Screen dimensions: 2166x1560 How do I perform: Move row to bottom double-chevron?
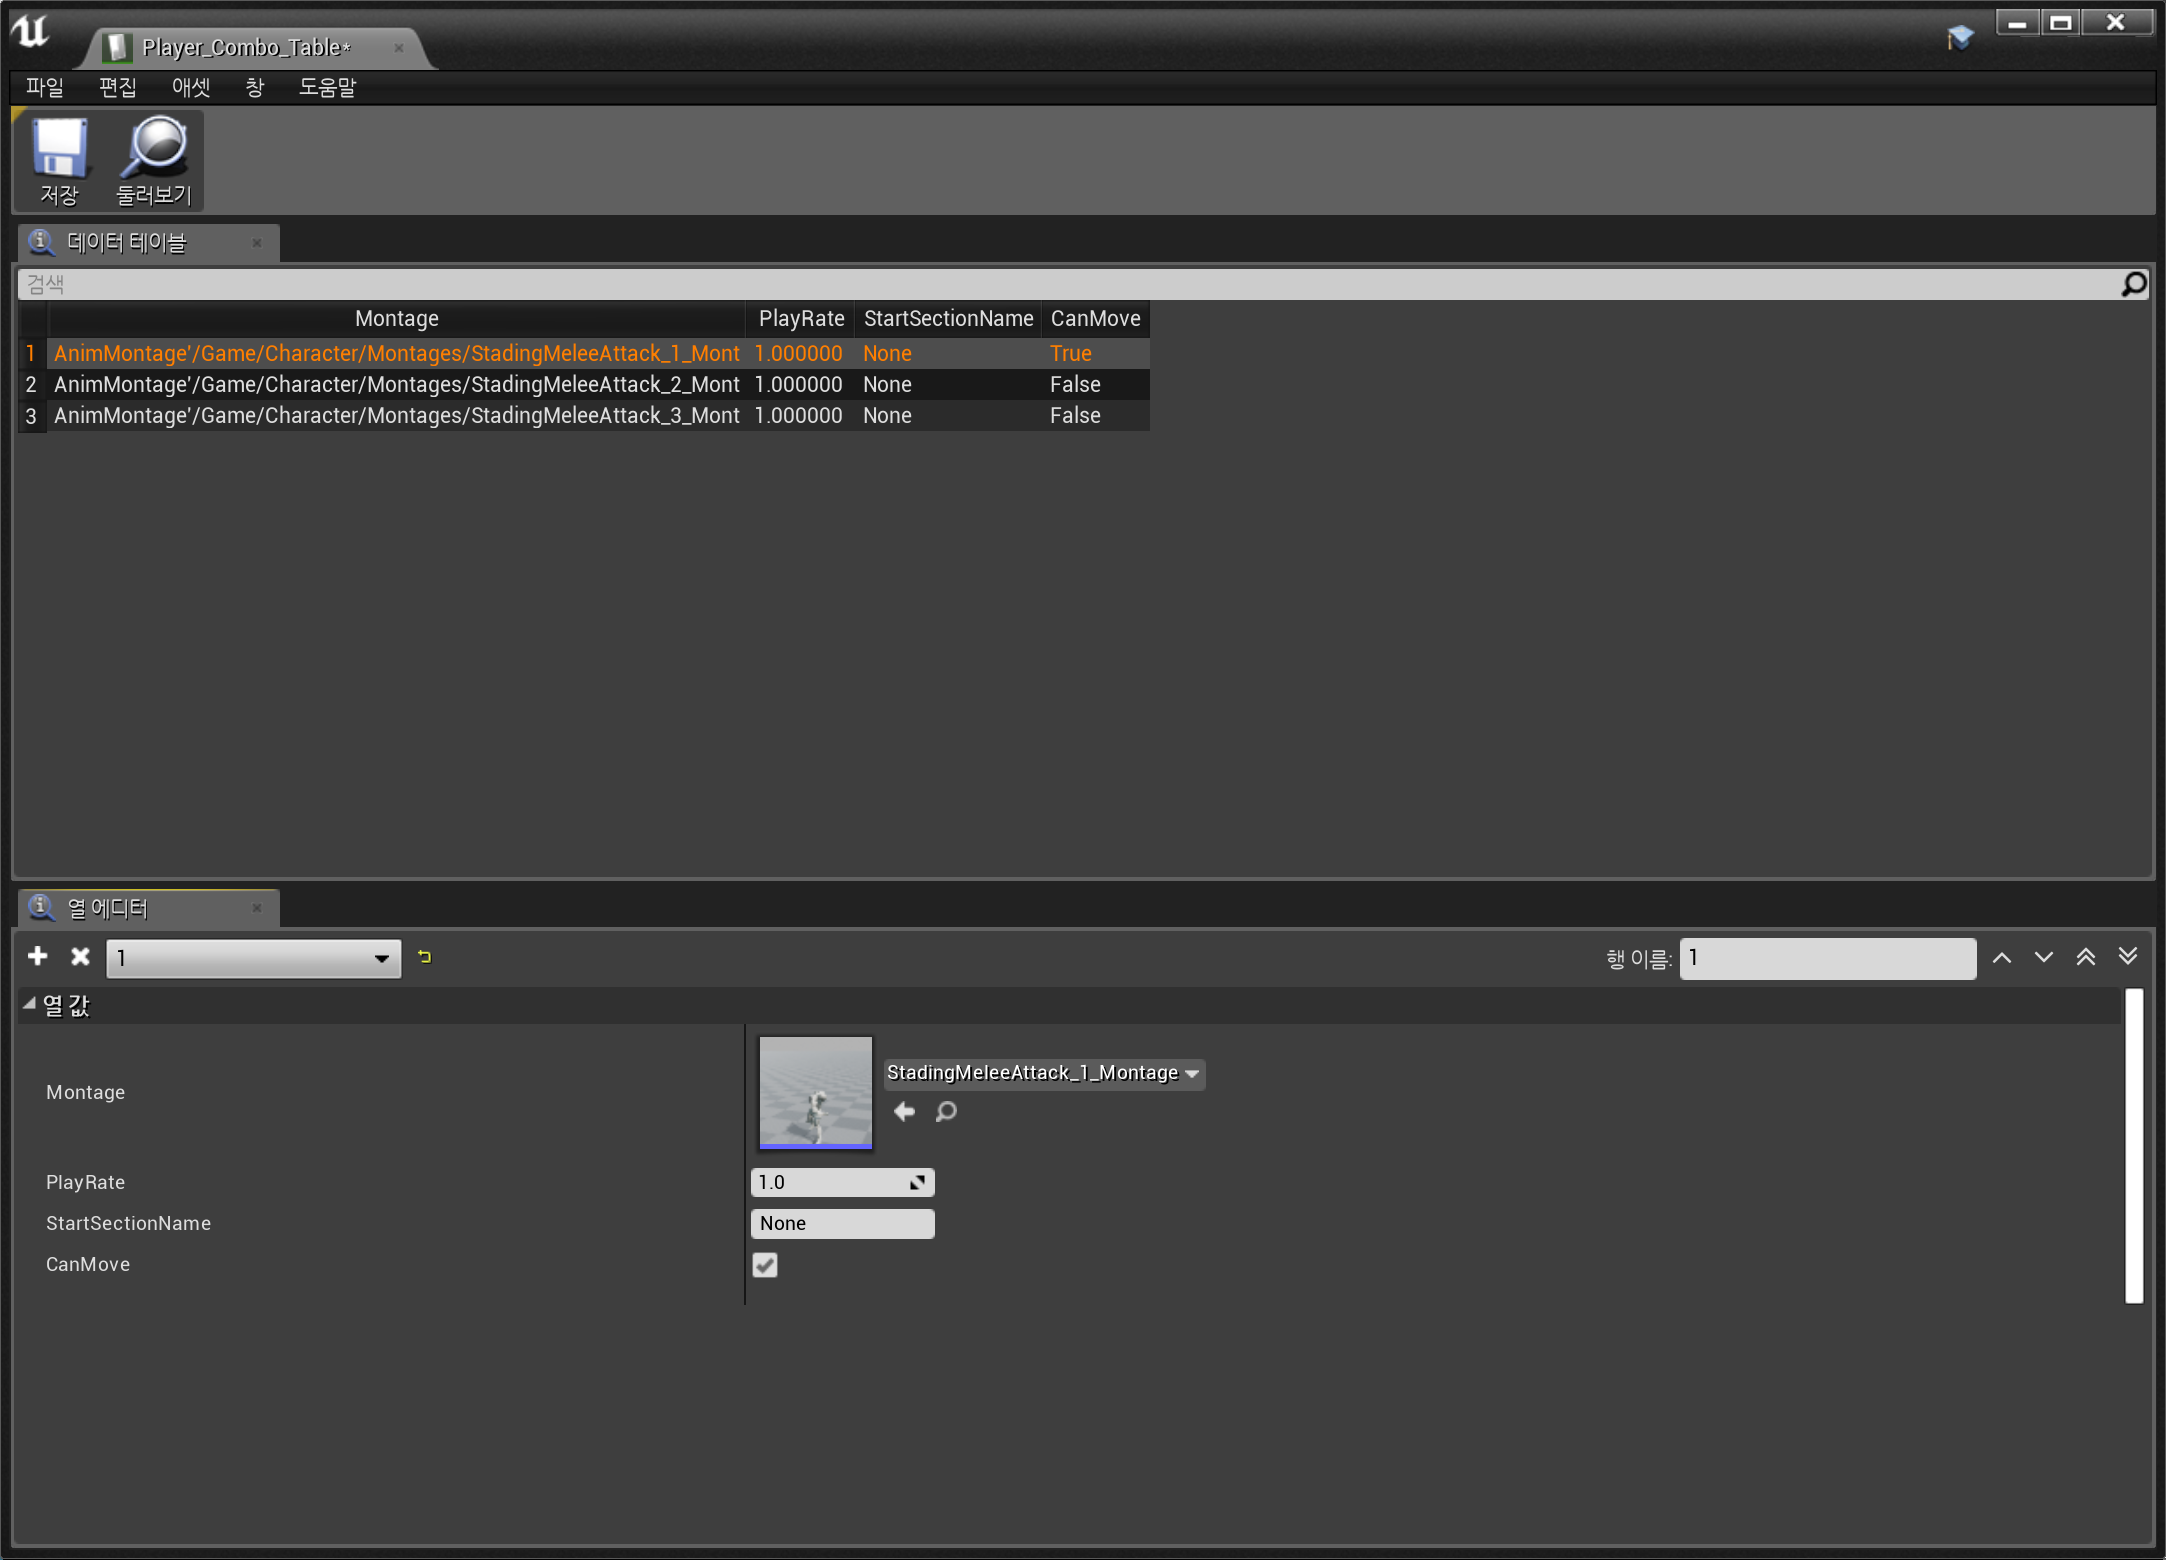tap(2128, 957)
